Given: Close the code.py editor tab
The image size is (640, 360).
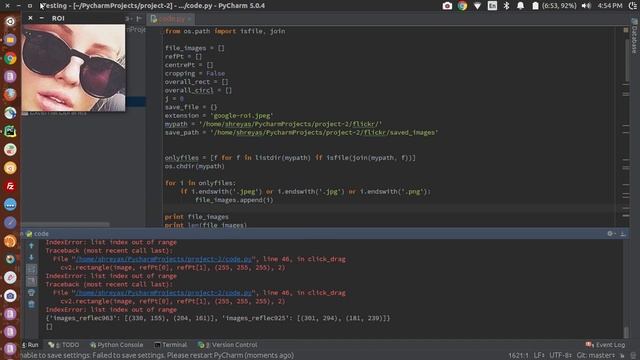Looking at the screenshot, I should coord(190,19).
